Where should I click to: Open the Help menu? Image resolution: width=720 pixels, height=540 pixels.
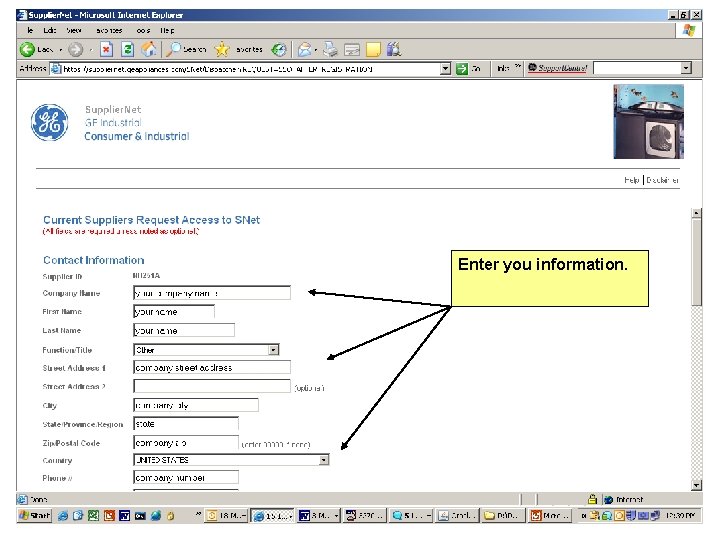tap(167, 30)
